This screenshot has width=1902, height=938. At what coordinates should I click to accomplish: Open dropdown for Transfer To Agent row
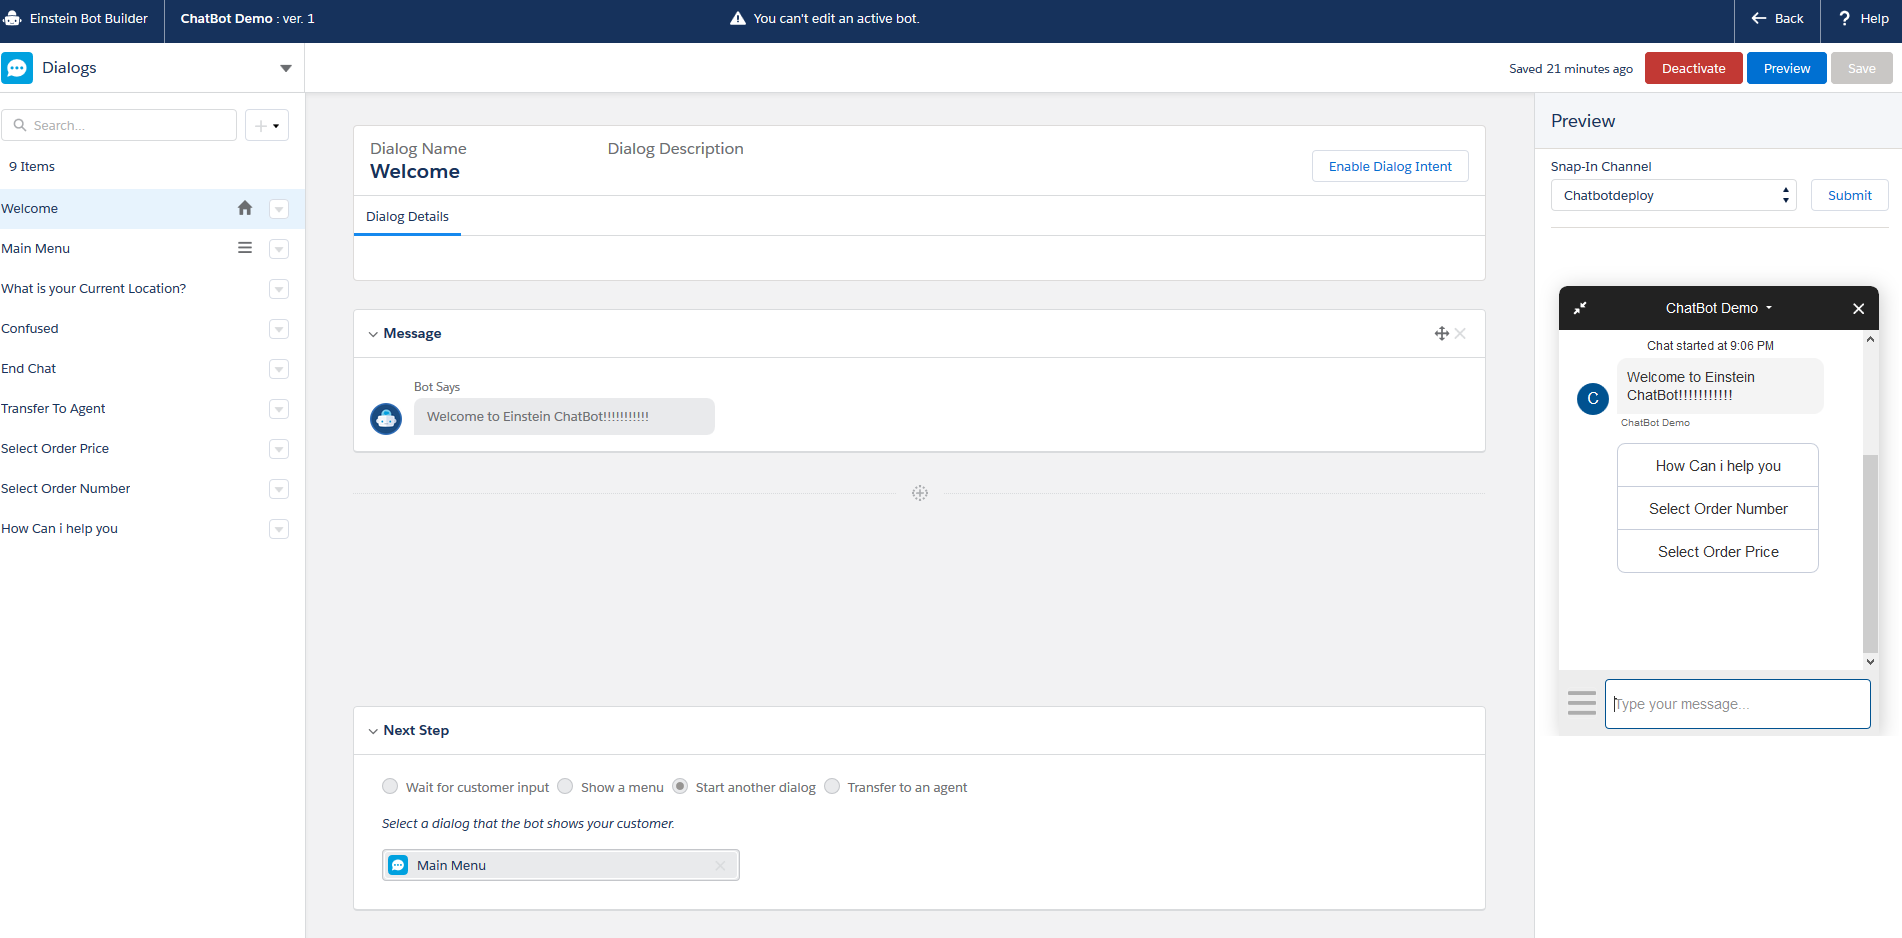279,409
